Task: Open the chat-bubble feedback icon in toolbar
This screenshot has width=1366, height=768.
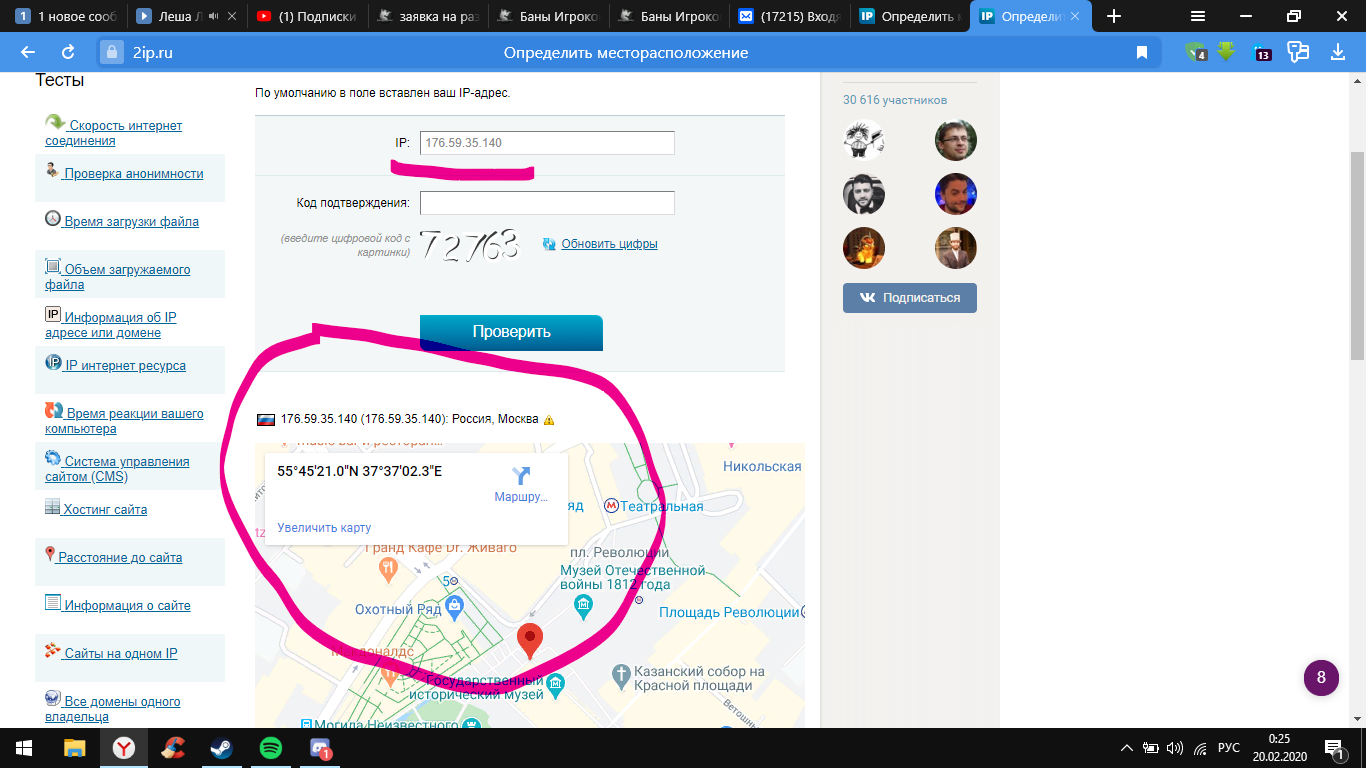Action: point(1298,52)
